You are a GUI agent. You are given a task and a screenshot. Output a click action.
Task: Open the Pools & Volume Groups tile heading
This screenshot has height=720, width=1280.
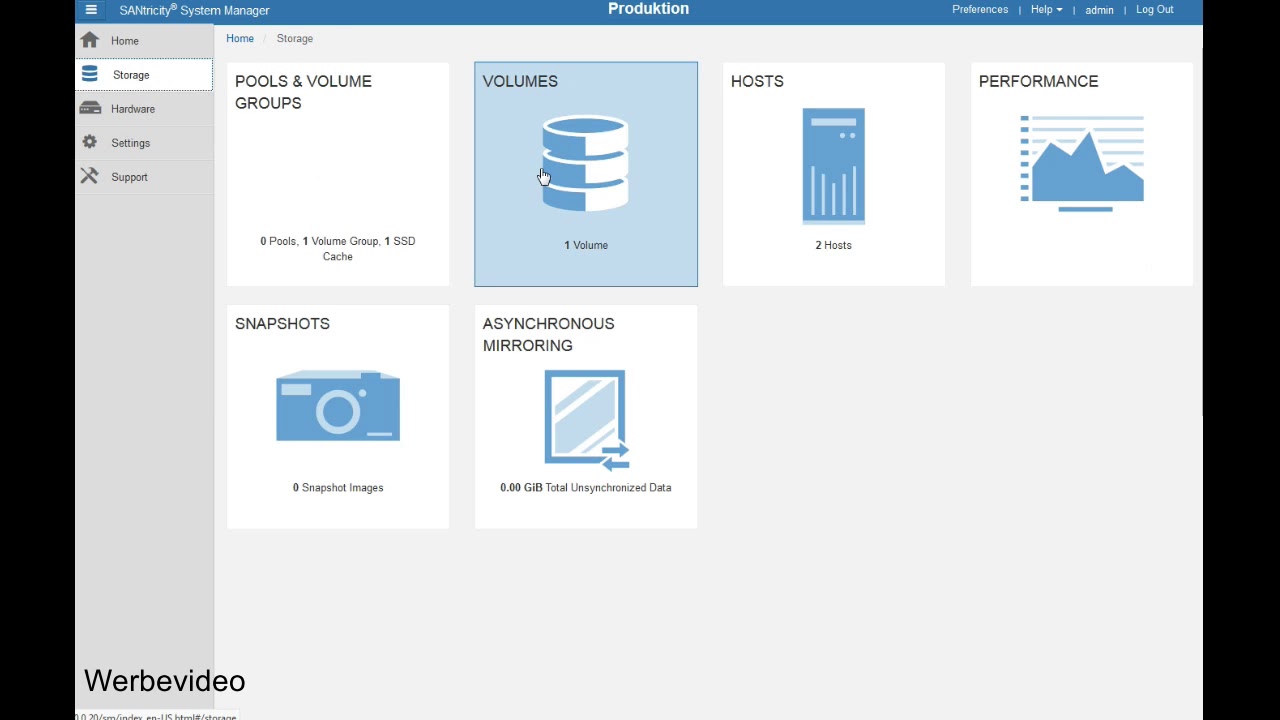point(303,92)
